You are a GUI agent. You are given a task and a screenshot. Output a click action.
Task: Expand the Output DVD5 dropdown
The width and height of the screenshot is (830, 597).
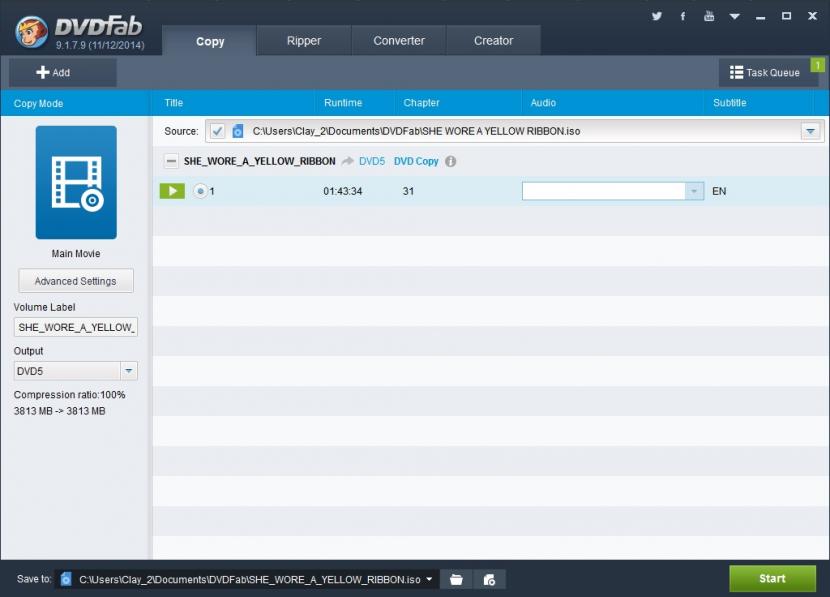click(129, 371)
